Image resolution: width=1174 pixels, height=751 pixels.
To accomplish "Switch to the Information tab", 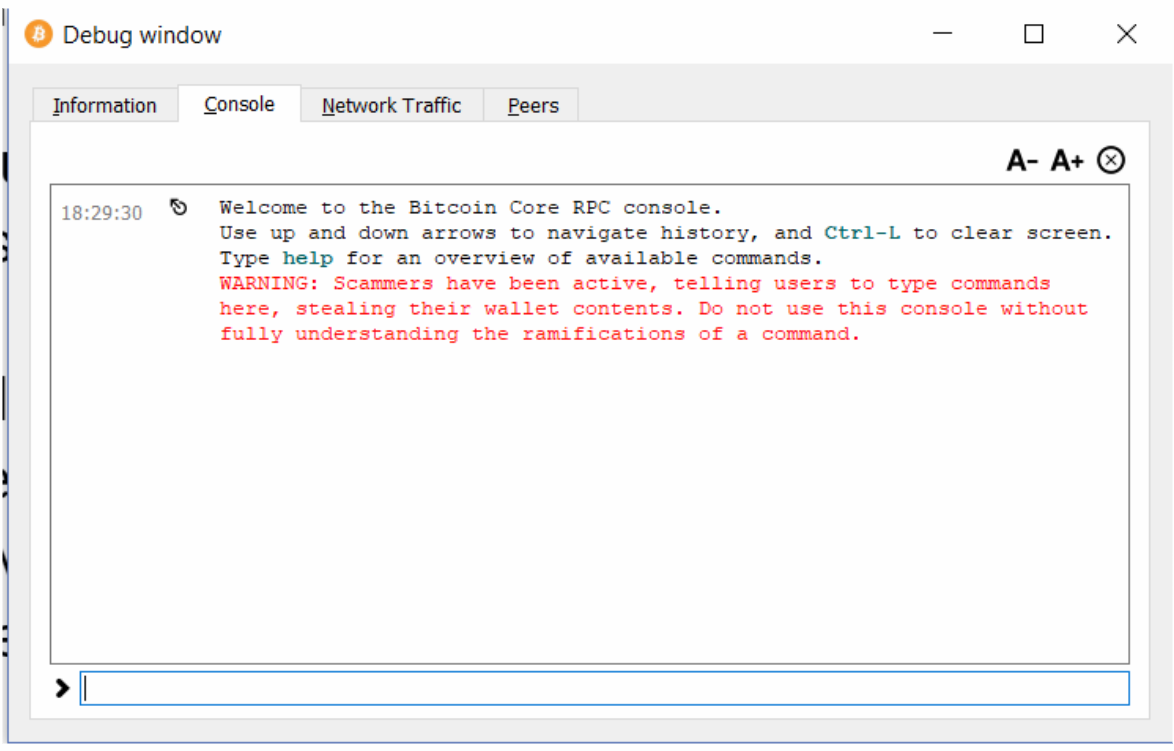I will 105,106.
